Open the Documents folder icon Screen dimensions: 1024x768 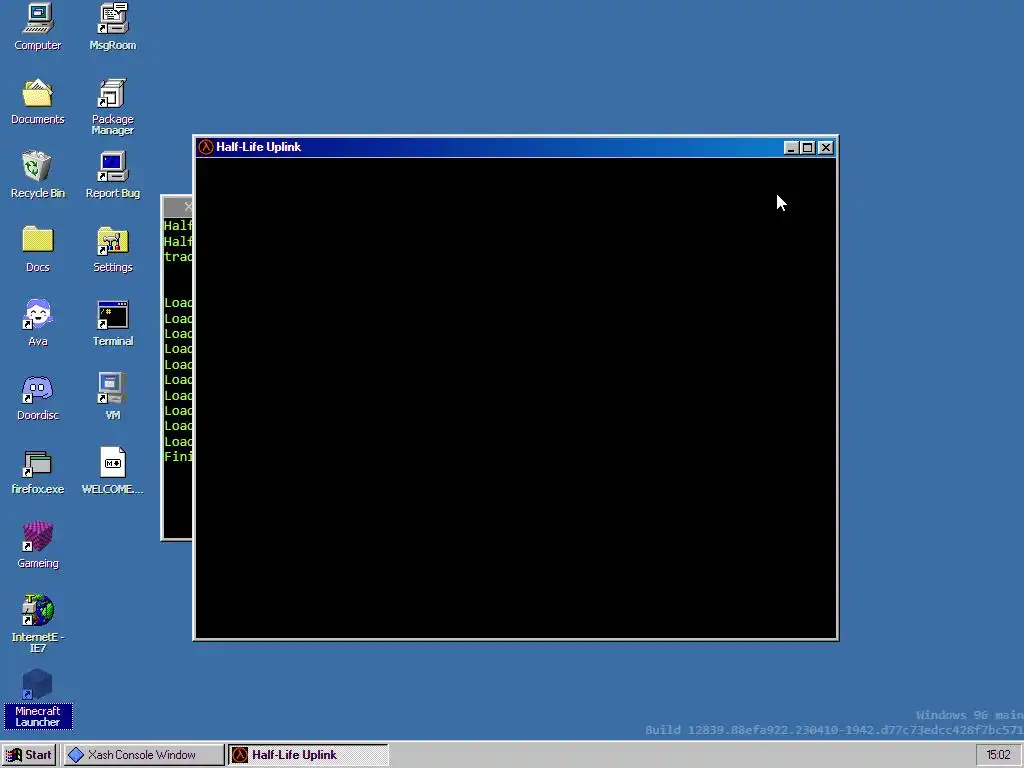[x=37, y=101]
